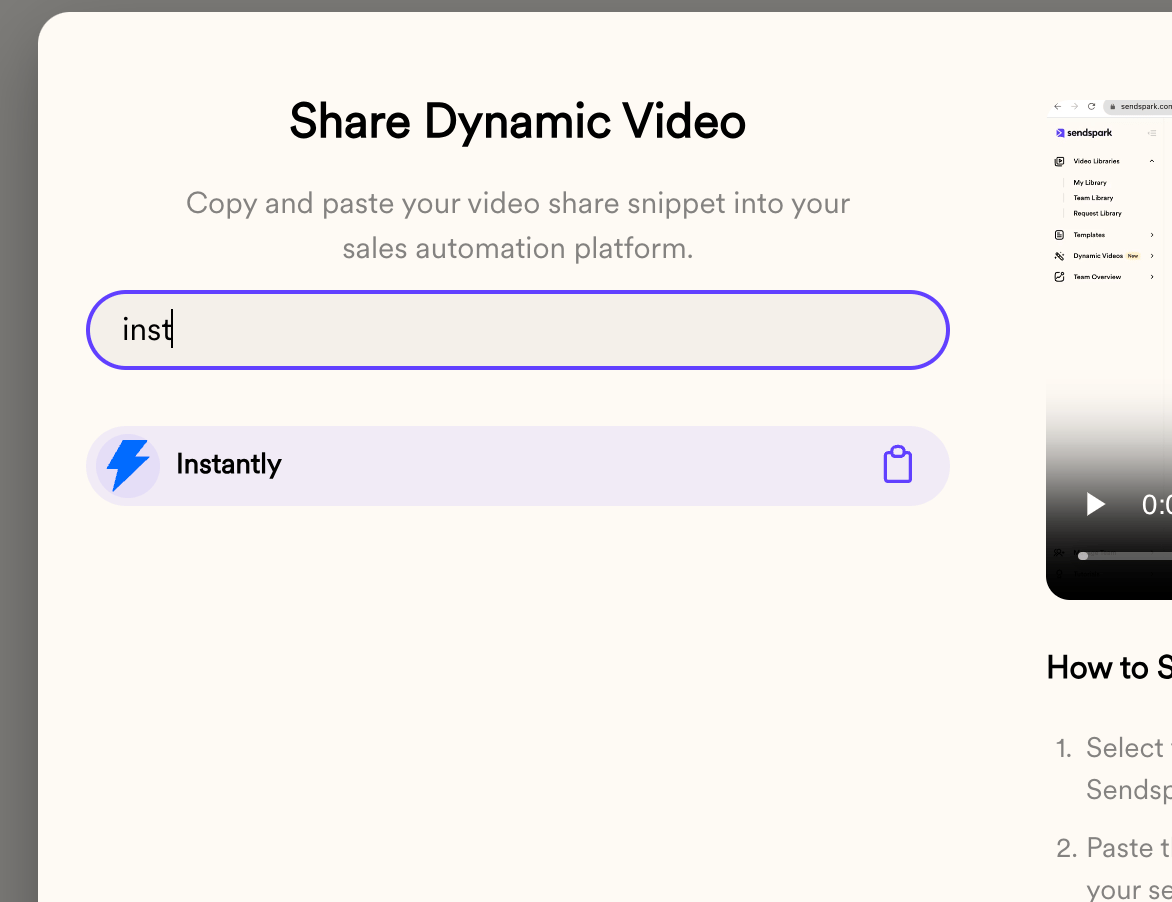
Task: Click the "Share Dynamic Video" heading
Action: coord(517,121)
